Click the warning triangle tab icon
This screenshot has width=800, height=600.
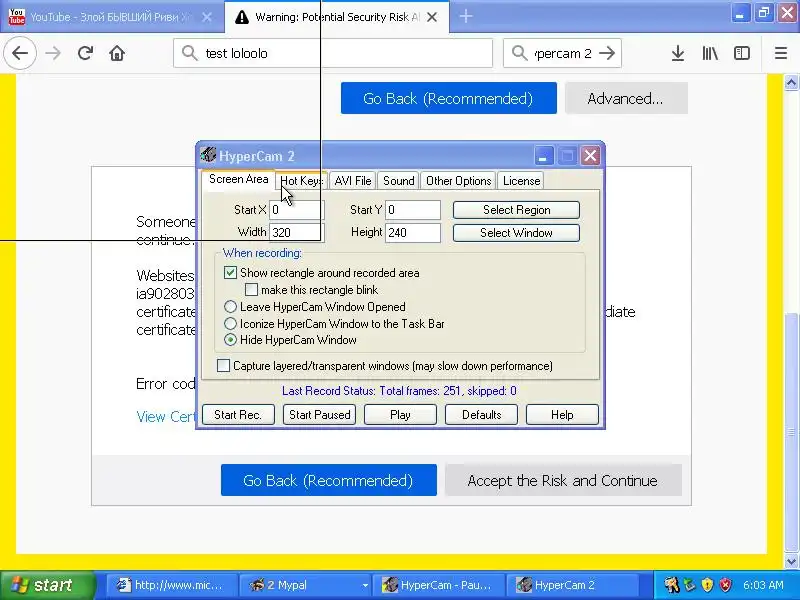point(241,17)
